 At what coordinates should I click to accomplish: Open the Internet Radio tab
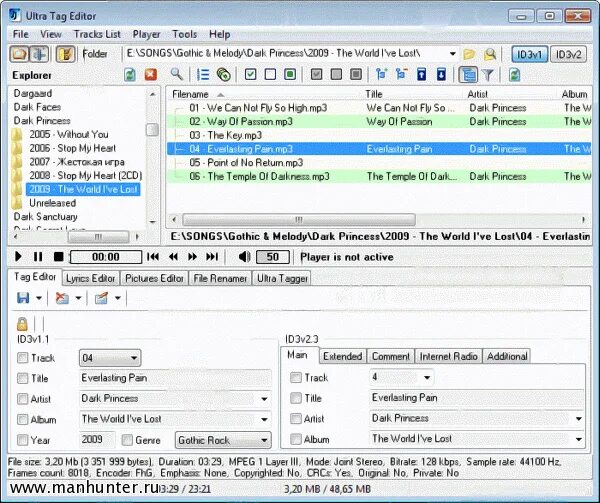(x=448, y=356)
